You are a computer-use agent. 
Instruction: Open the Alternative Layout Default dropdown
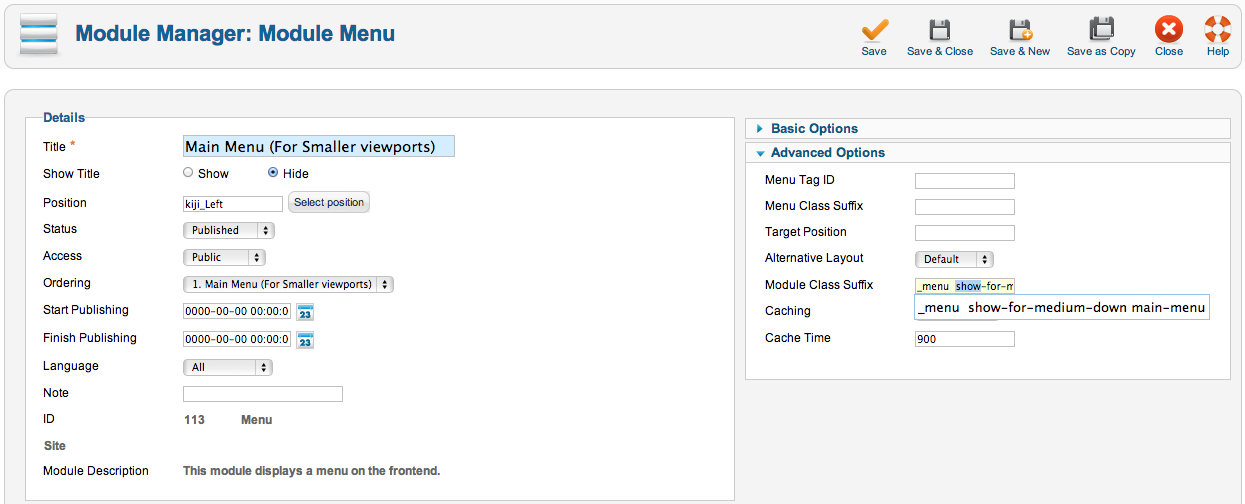coord(954,259)
